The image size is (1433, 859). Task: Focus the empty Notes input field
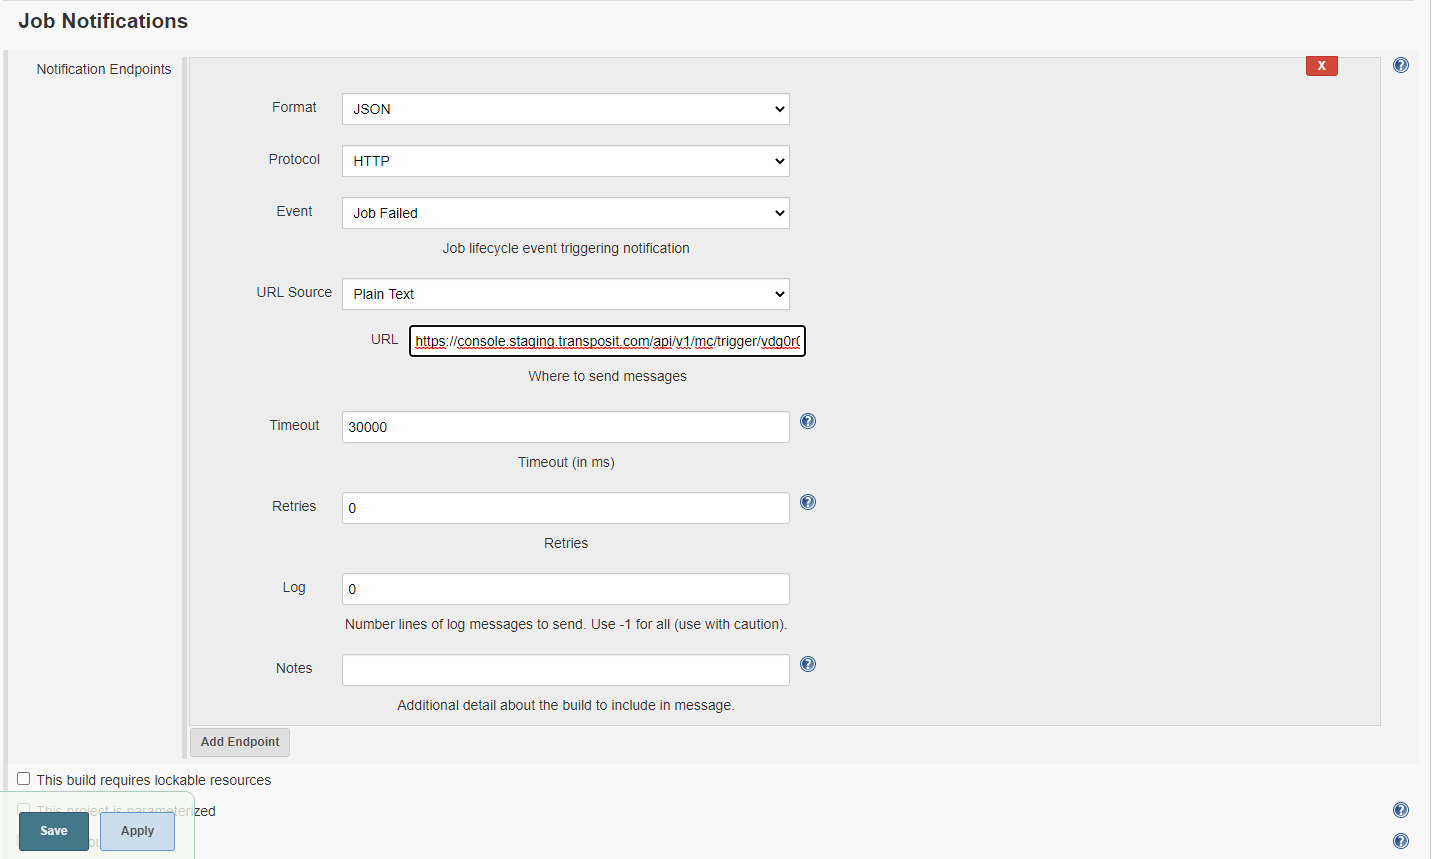(566, 670)
